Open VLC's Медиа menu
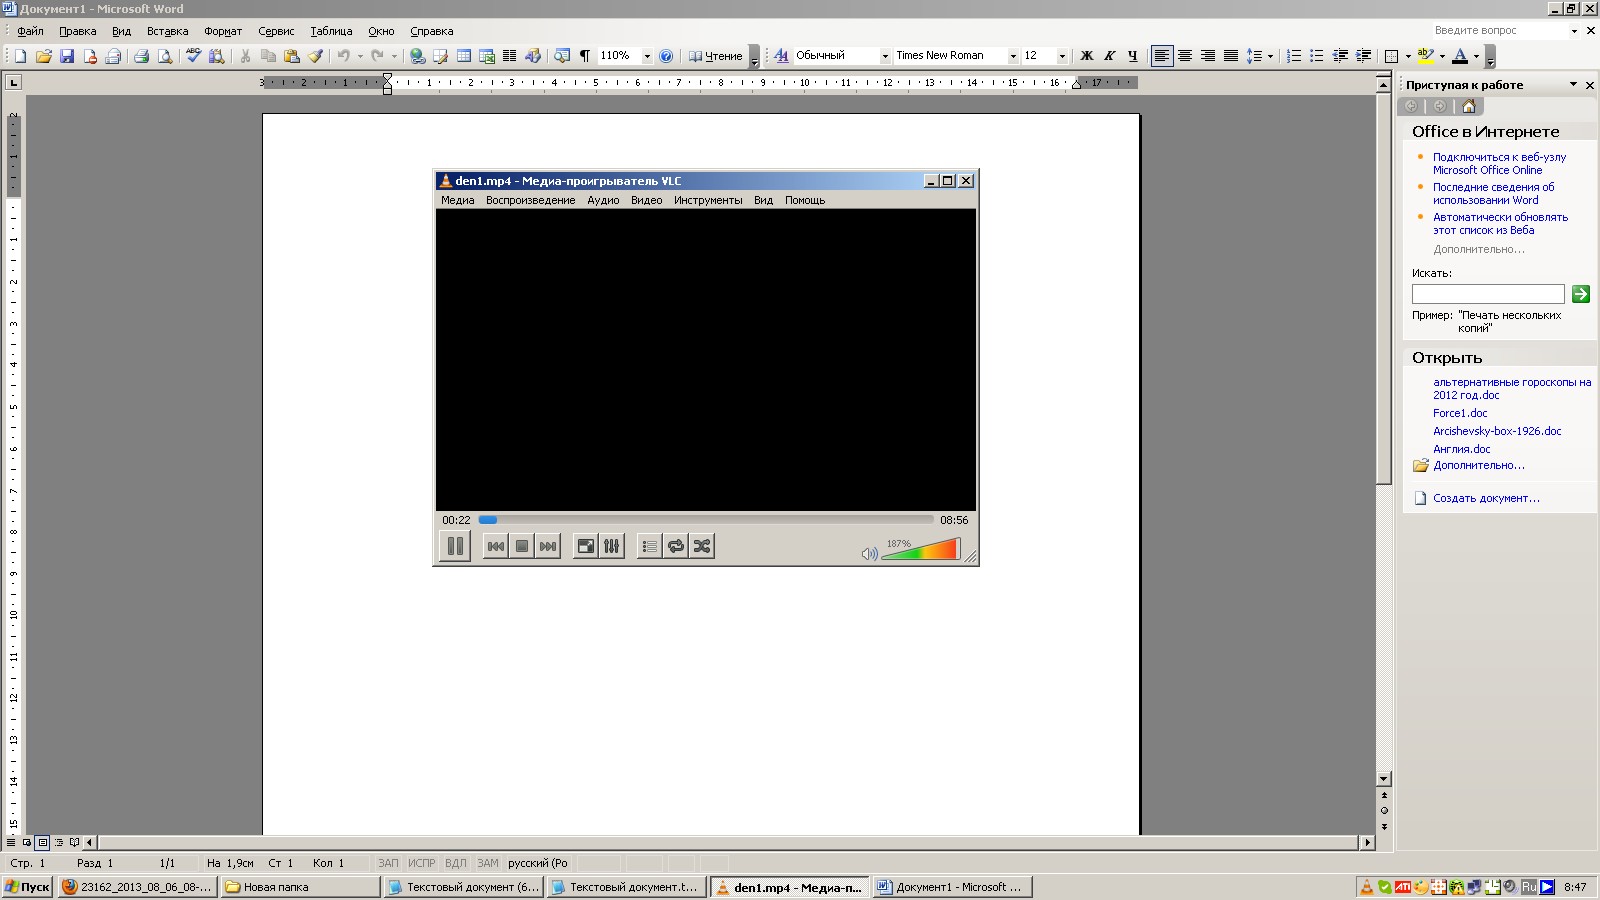This screenshot has height=900, width=1600. 457,200
